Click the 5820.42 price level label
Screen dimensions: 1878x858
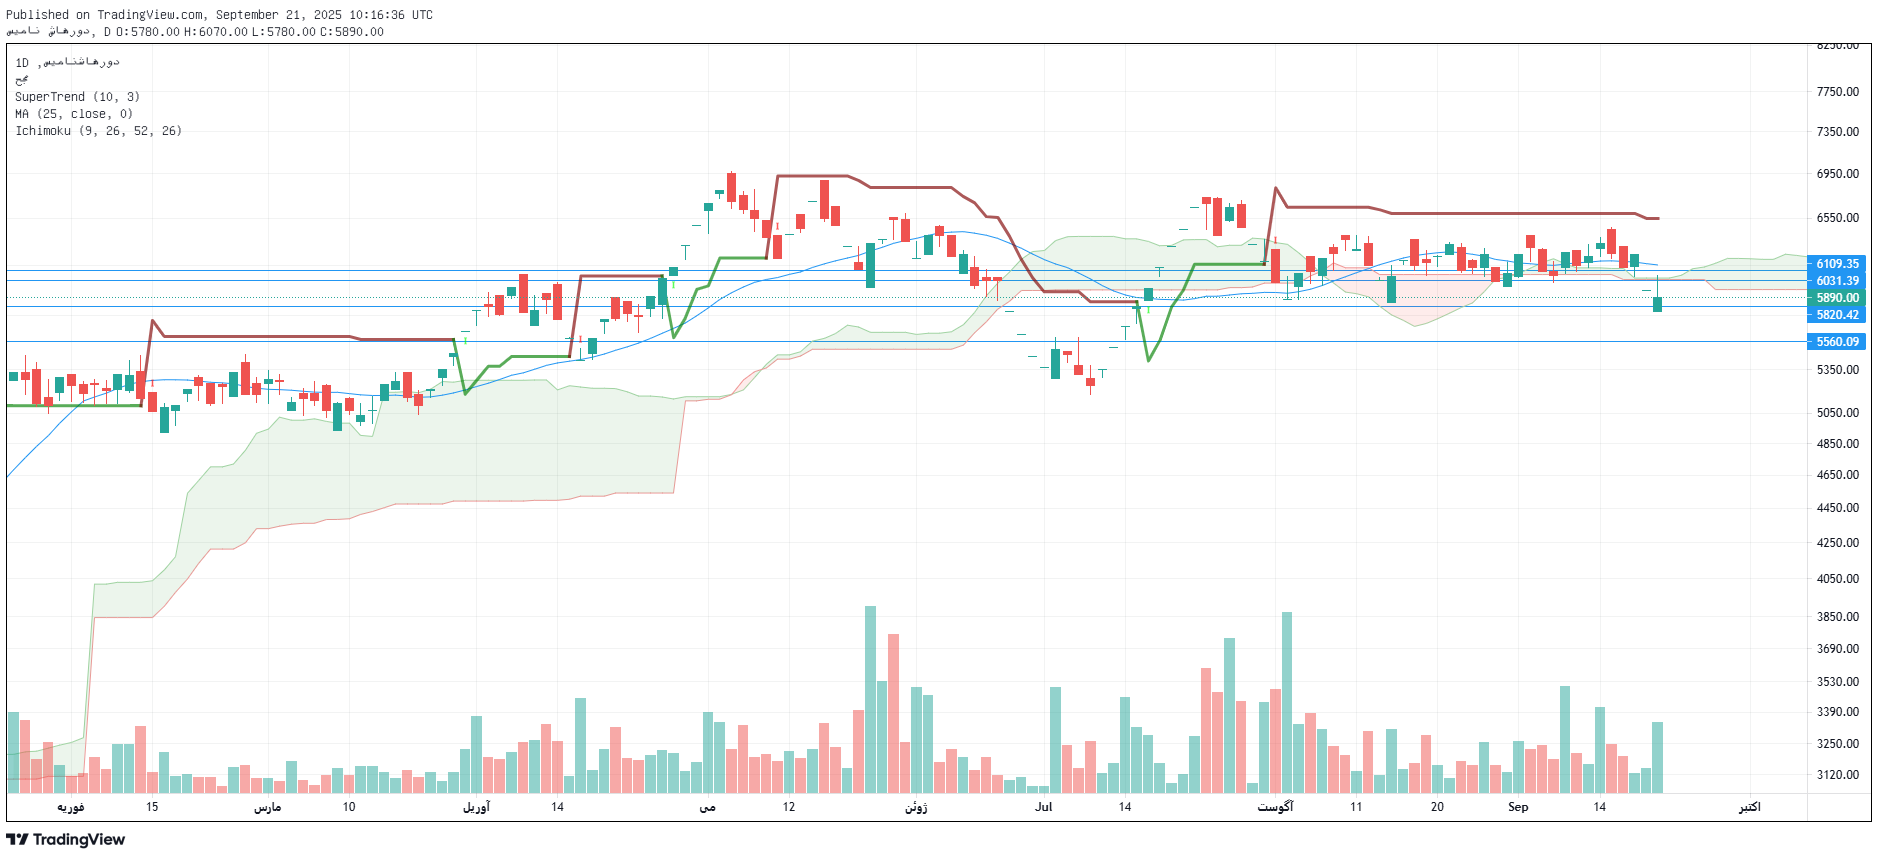1837,315
